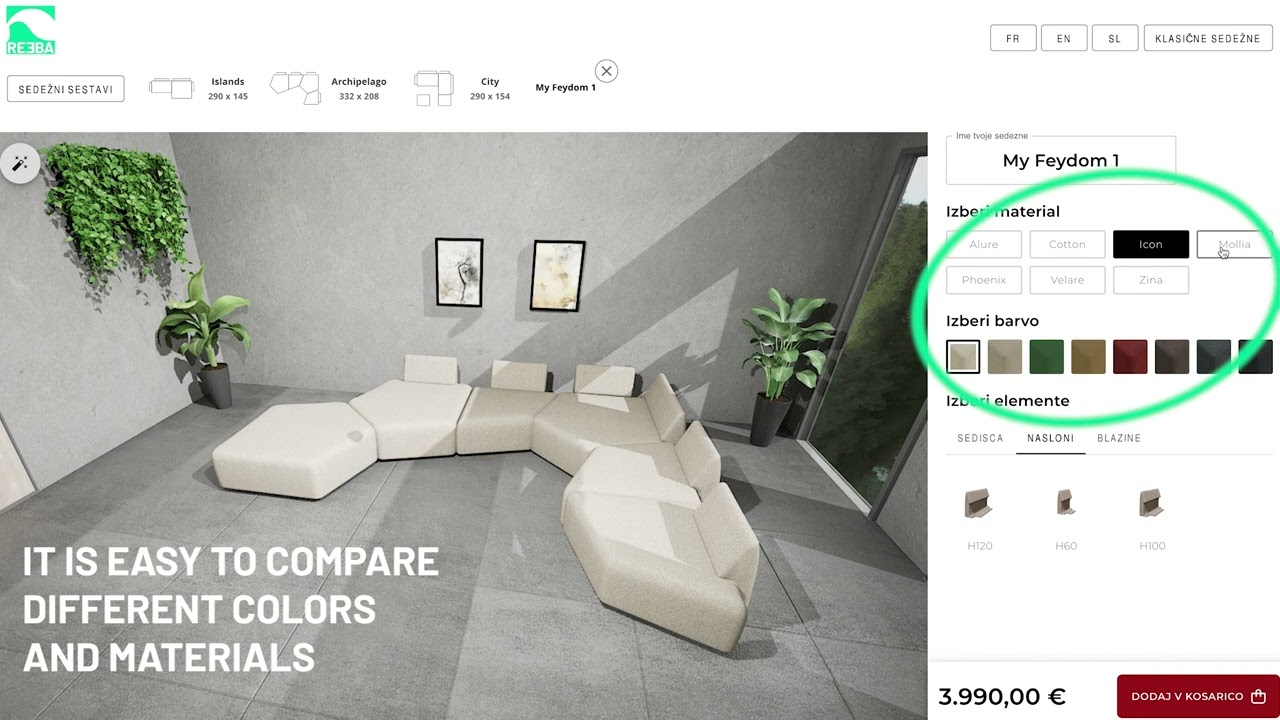Select the Cotton material option
Image resolution: width=1280 pixels, height=720 pixels.
coord(1067,244)
